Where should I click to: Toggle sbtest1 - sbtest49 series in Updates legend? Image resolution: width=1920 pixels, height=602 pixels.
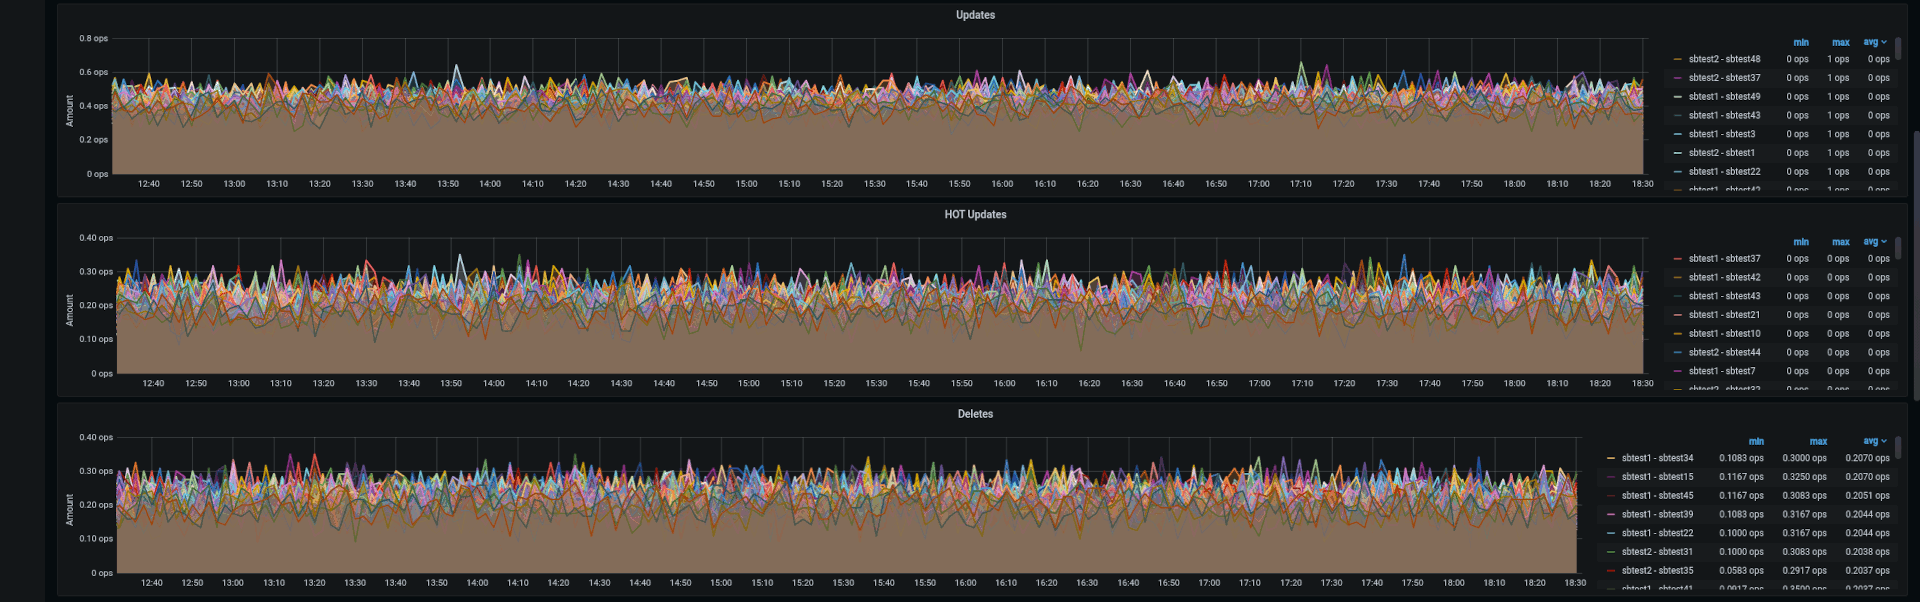point(1724,97)
